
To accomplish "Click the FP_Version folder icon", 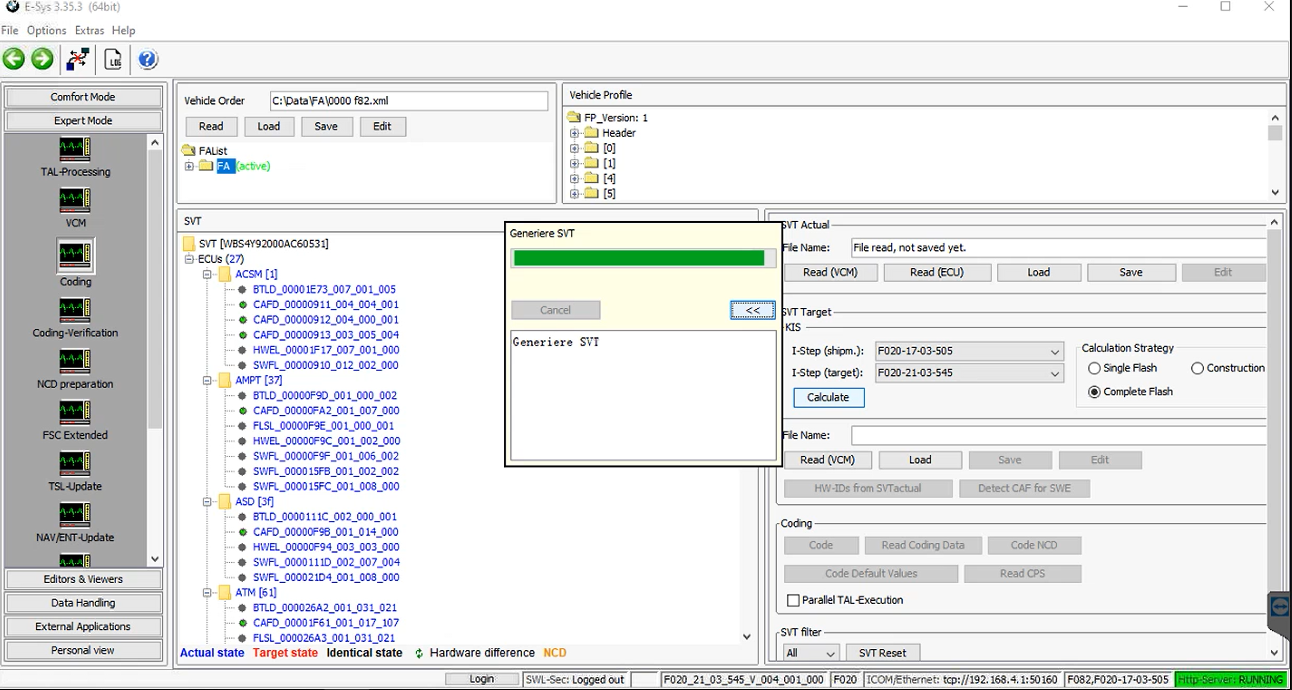I will click(574, 118).
